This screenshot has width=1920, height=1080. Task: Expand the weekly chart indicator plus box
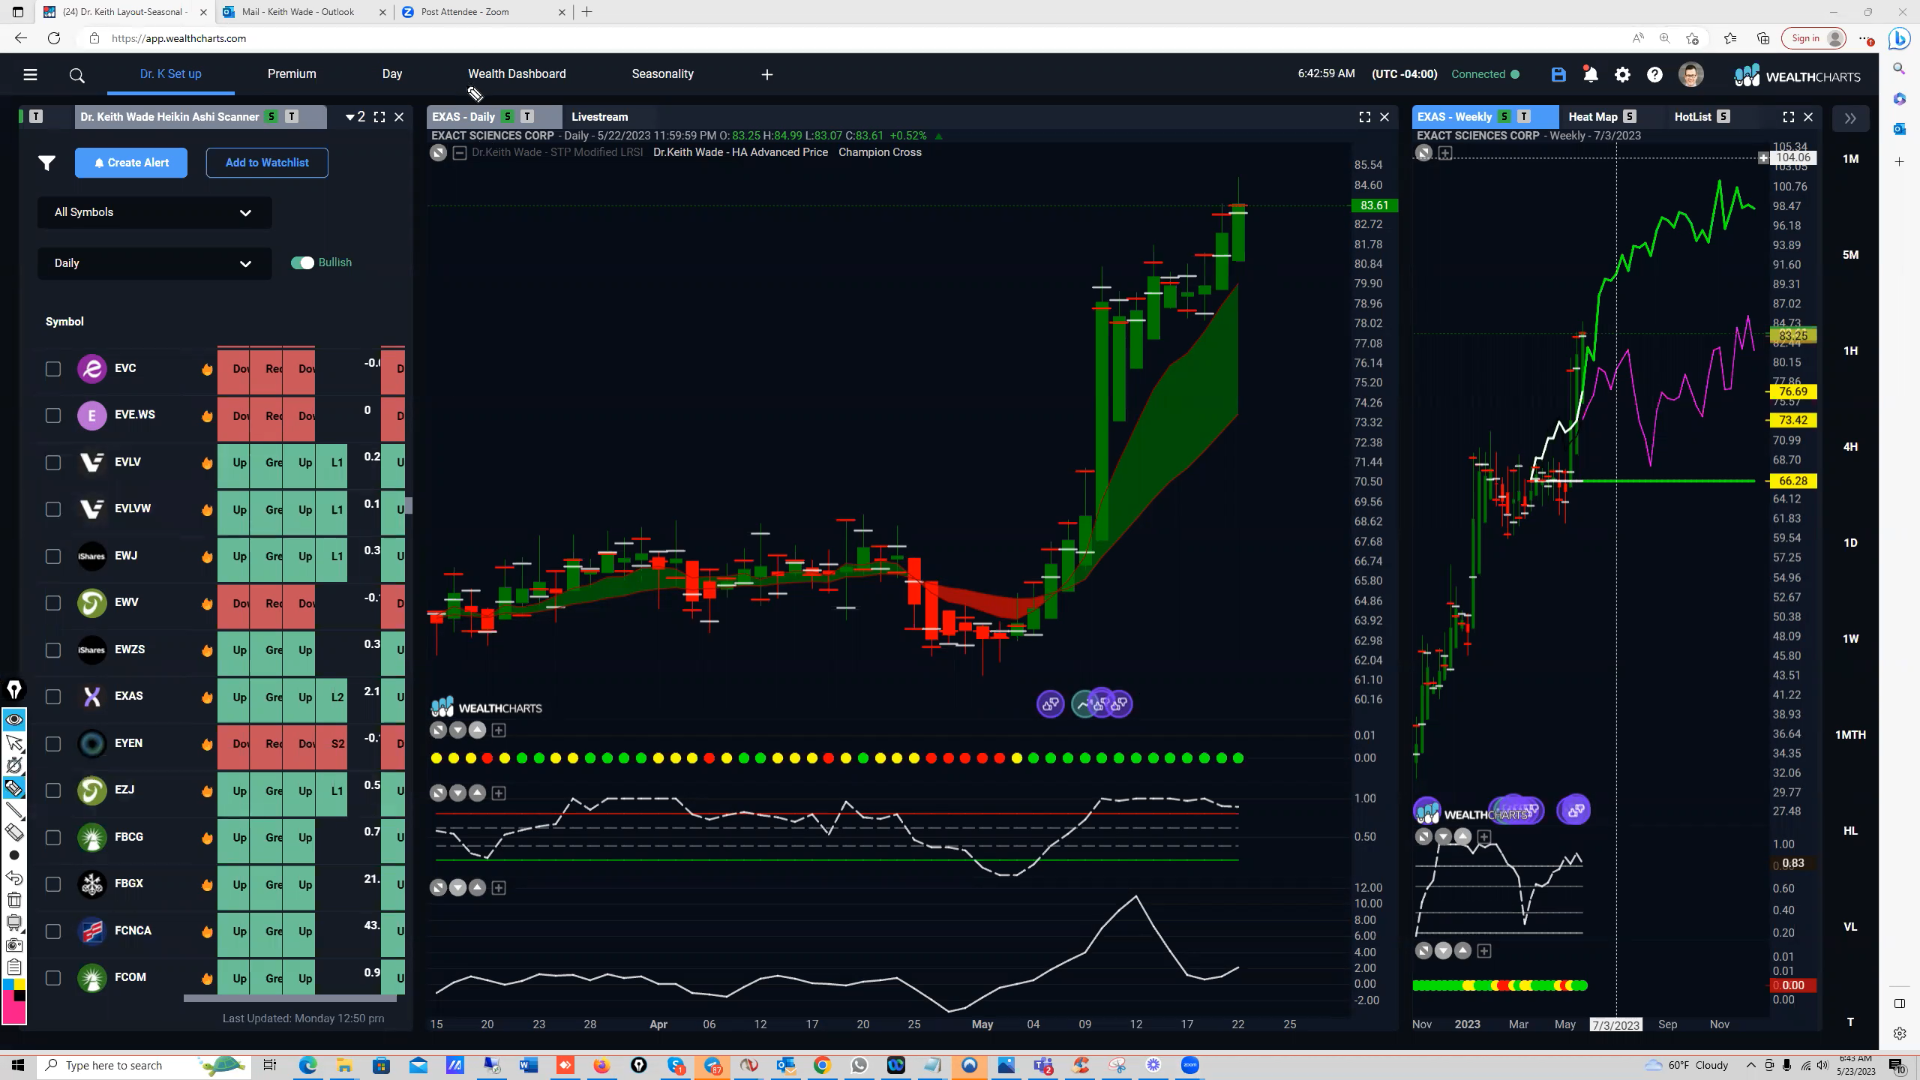(1445, 153)
